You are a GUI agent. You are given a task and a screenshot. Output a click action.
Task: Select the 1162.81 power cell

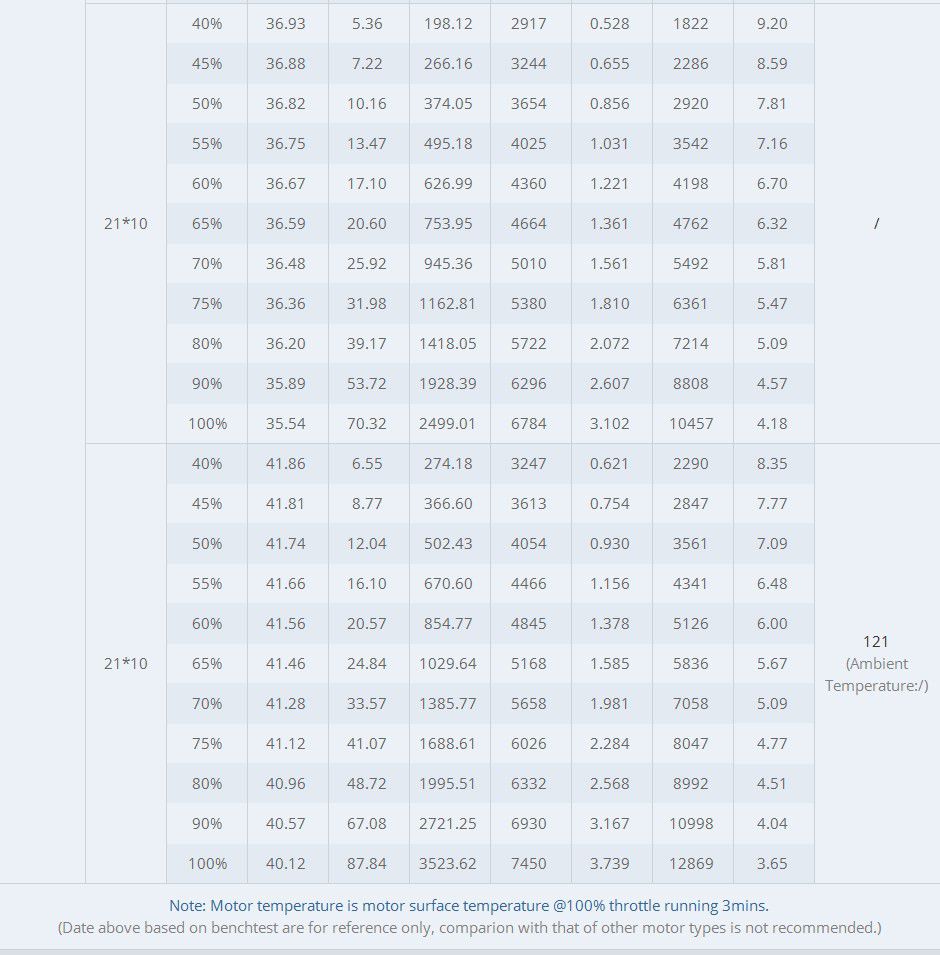(448, 304)
